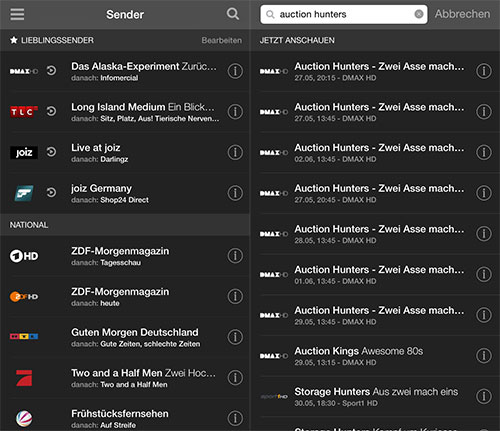Tap 'danach: Gute Zeiten, schlechte Zeiten' subtitle
The height and width of the screenshot is (431, 500).
[x=136, y=344]
